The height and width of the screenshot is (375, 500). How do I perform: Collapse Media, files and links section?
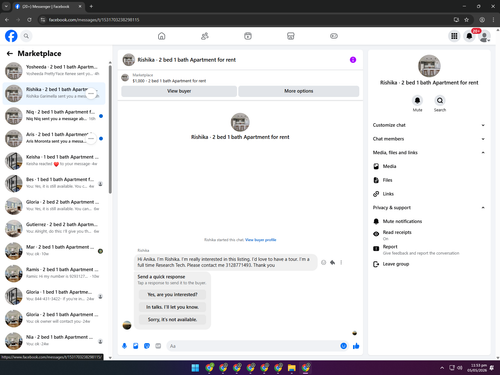[x=428, y=152]
